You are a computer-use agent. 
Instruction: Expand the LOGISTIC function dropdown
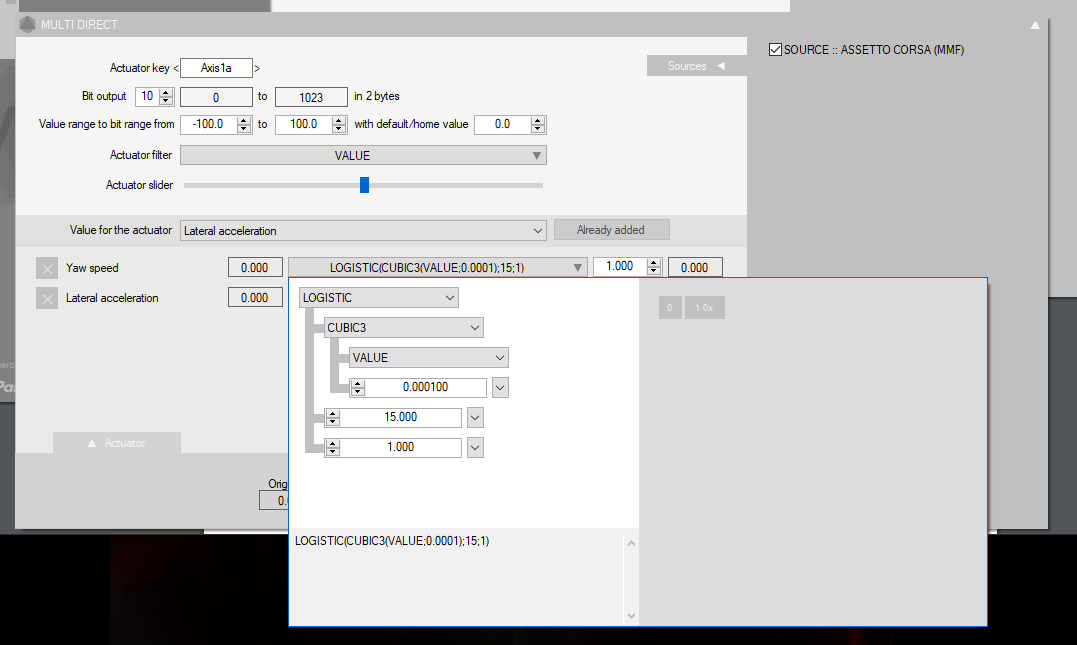(379, 298)
